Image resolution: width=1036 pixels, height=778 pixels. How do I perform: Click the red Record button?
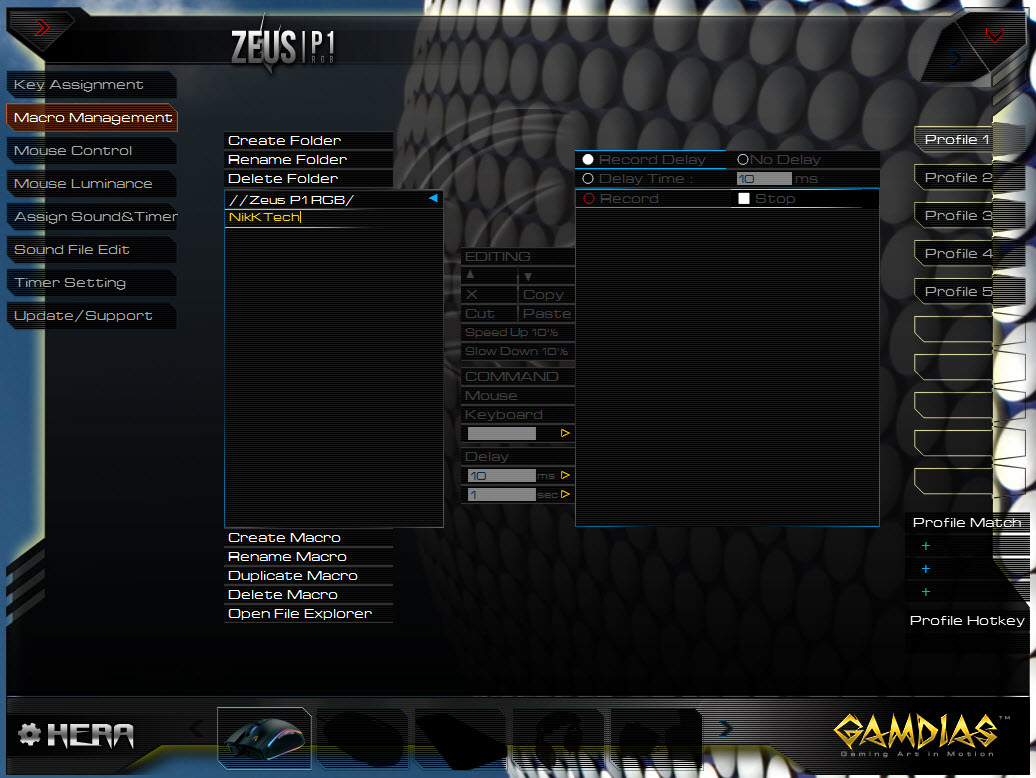589,198
